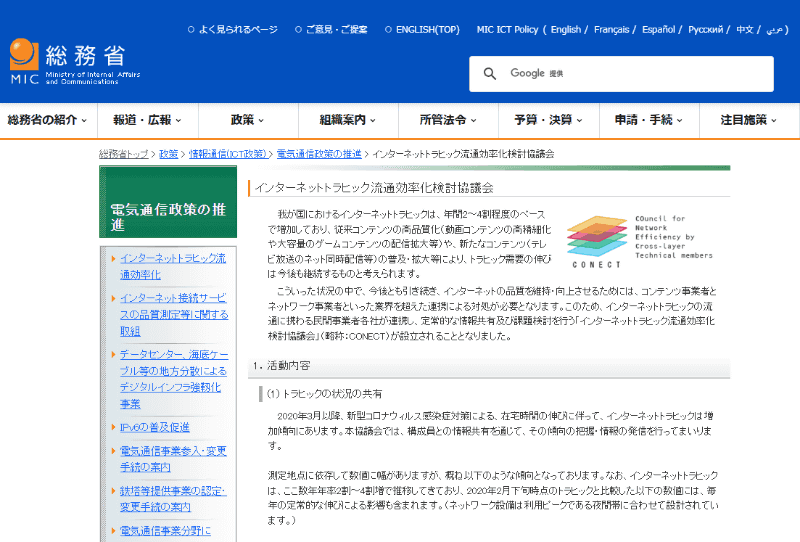Expand 予算・決算 menu
800x542 pixels.
(x=548, y=120)
